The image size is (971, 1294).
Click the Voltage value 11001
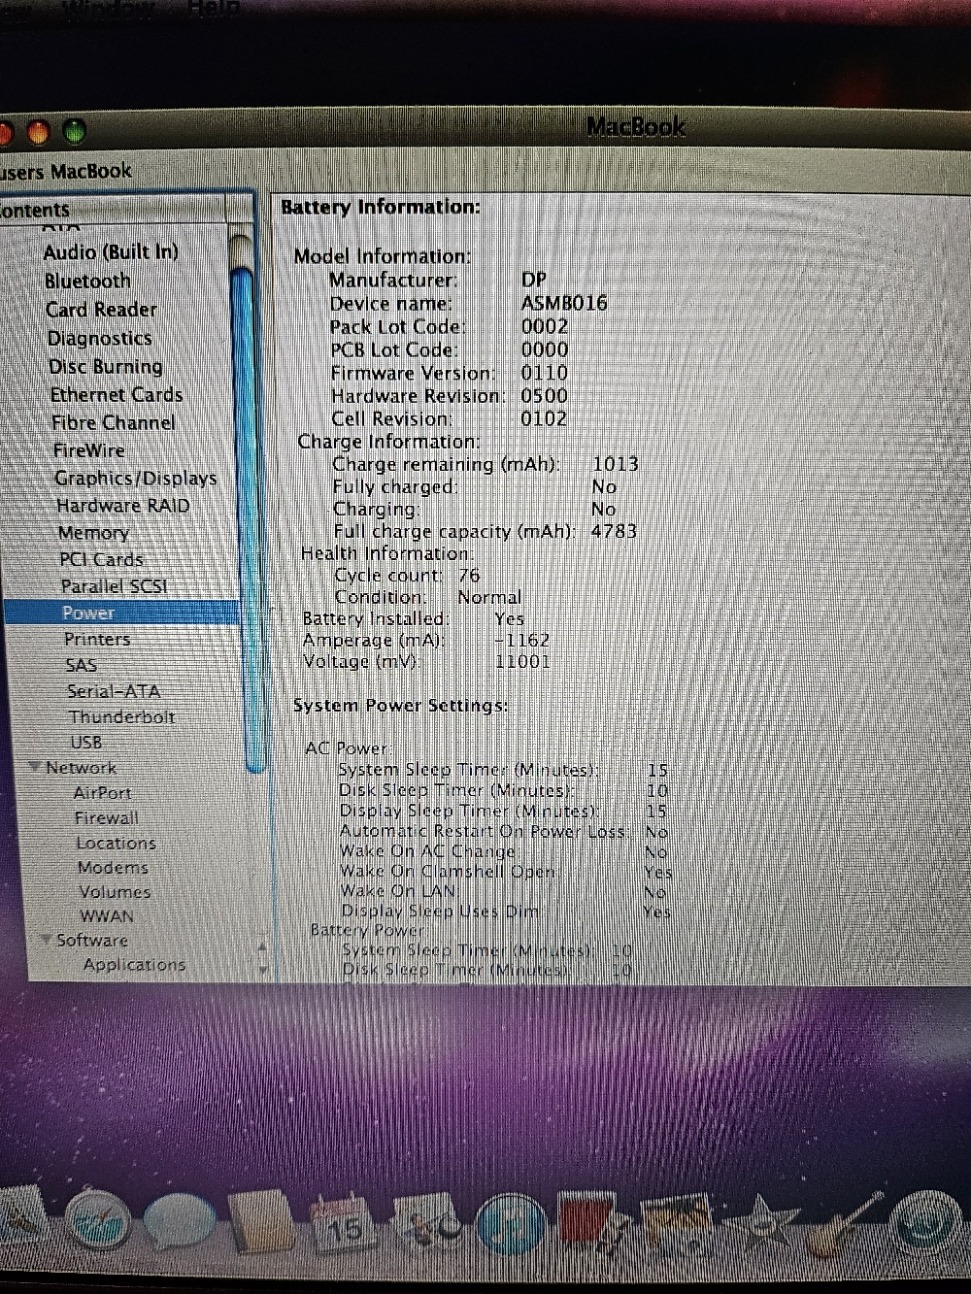coord(523,661)
